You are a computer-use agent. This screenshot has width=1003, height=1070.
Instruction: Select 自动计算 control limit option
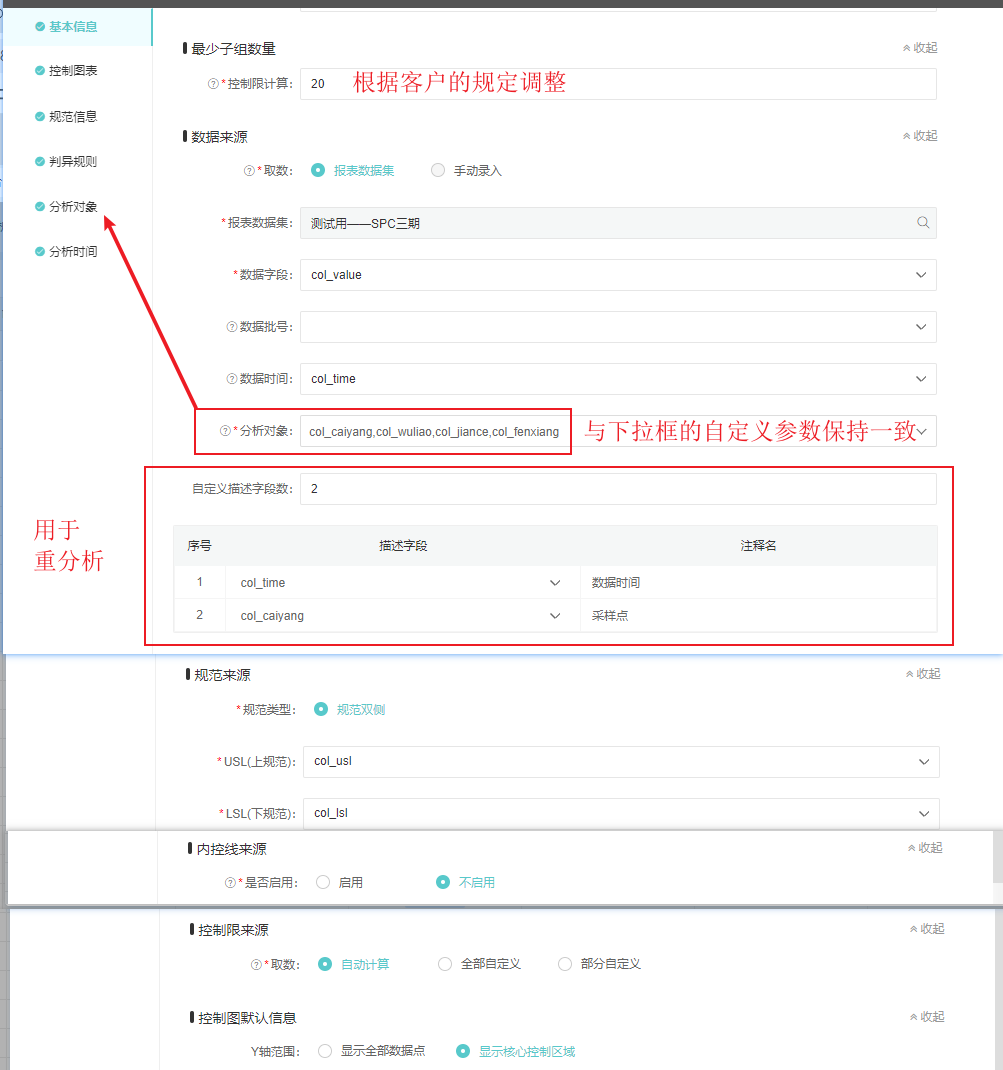click(325, 964)
